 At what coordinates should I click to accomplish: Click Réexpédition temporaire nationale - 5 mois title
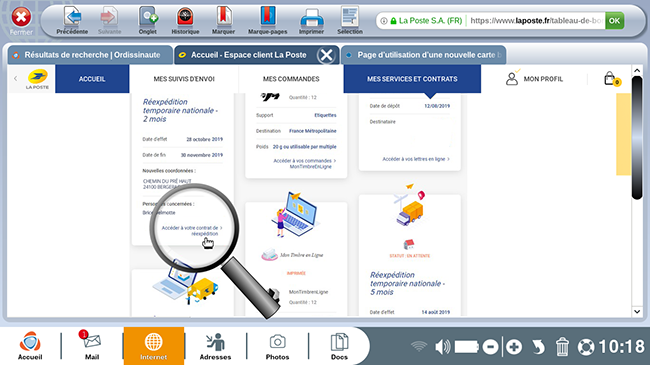(407, 283)
